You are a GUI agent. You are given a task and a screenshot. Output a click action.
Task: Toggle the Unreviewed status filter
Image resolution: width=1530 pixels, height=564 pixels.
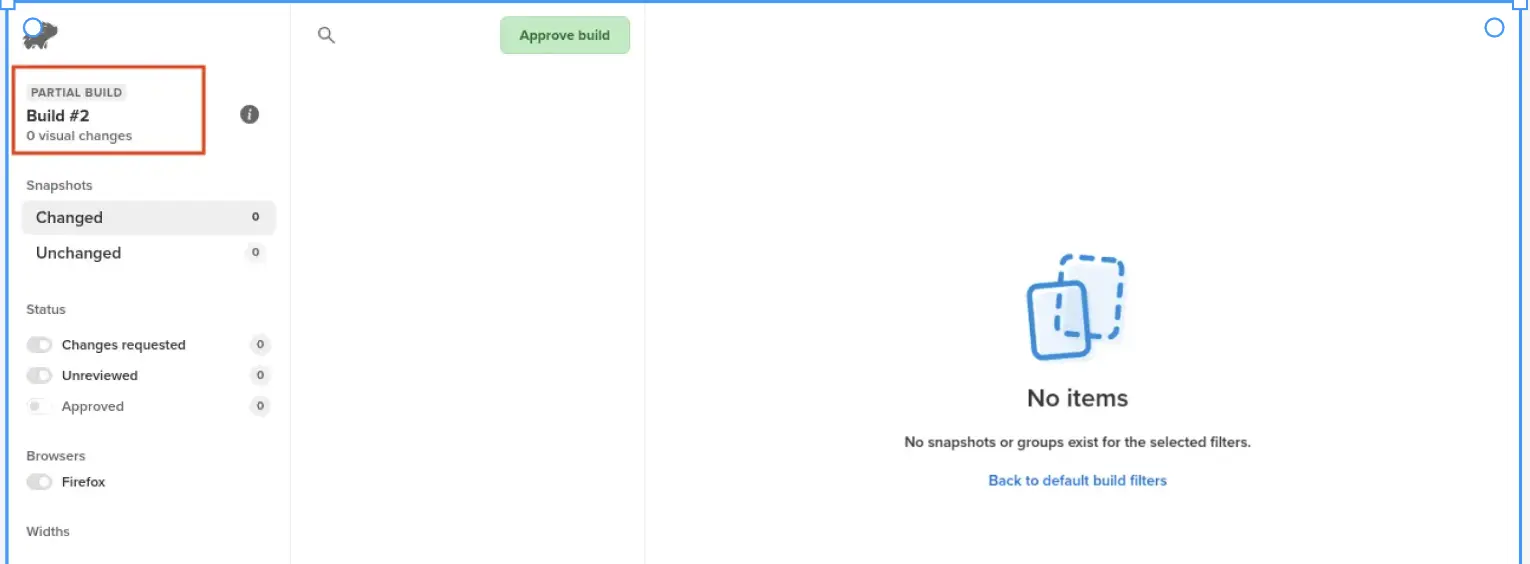pyautogui.click(x=40, y=376)
